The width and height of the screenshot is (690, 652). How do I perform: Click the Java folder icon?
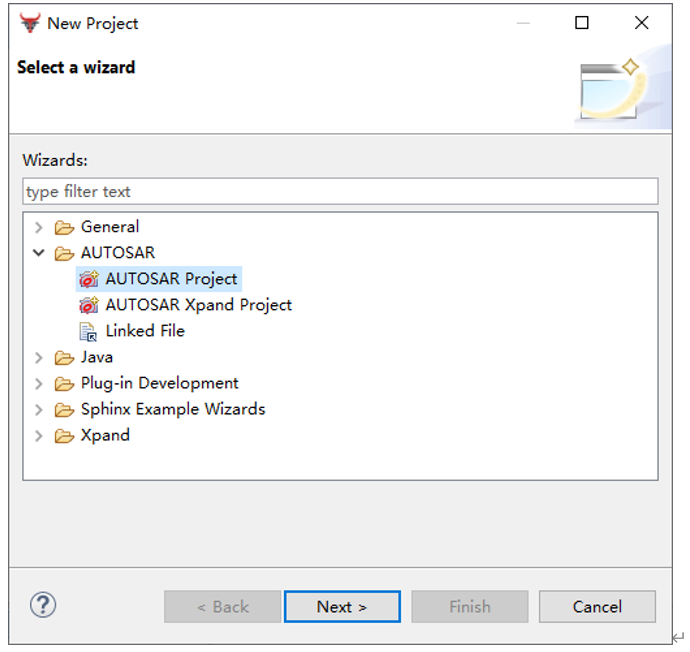pos(64,358)
